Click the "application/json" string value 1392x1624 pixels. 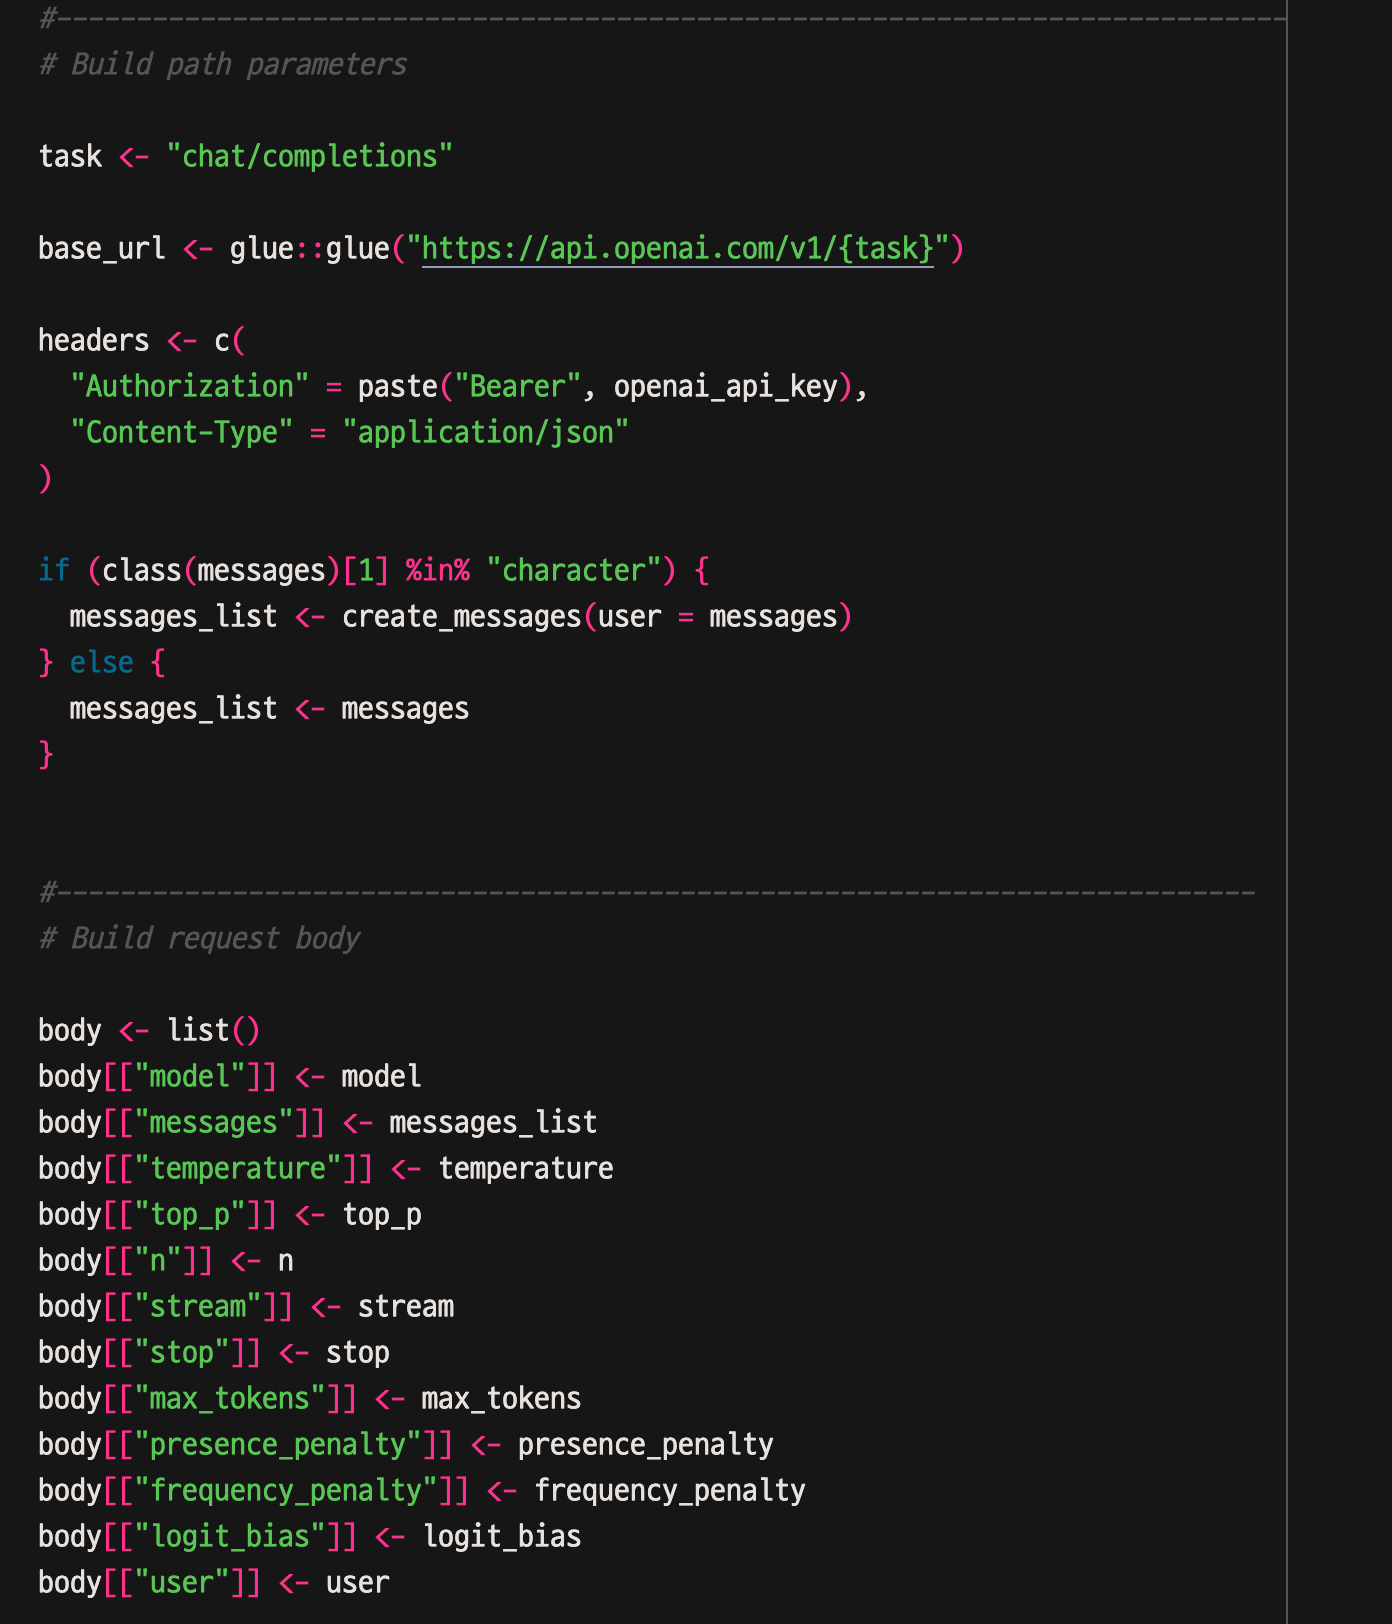point(485,432)
